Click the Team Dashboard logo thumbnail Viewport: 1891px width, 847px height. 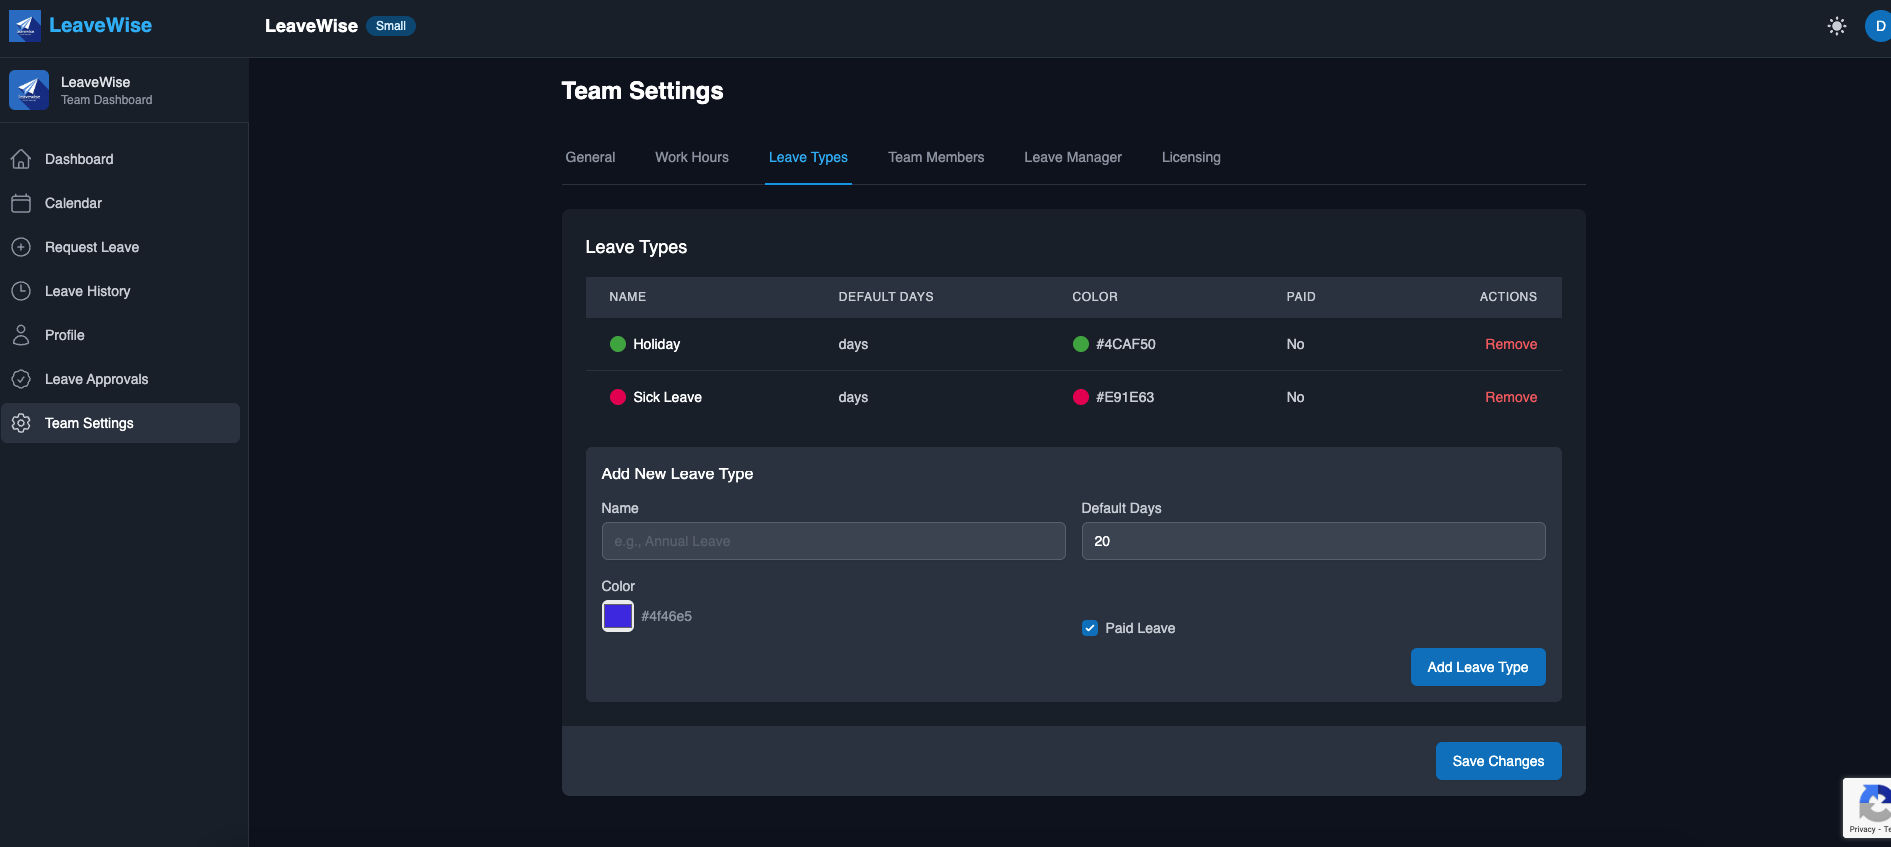point(29,90)
